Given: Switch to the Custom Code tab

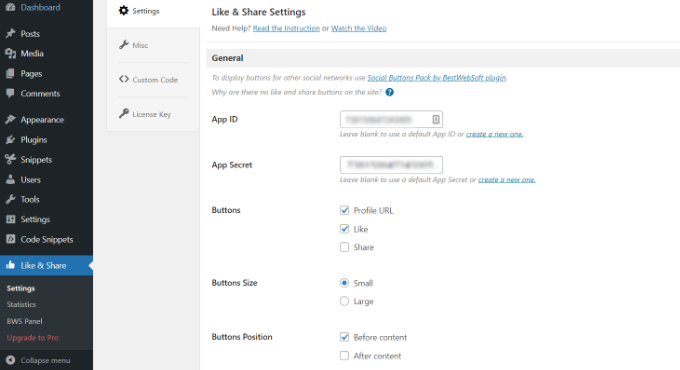Looking at the screenshot, I should pyautogui.click(x=153, y=80).
